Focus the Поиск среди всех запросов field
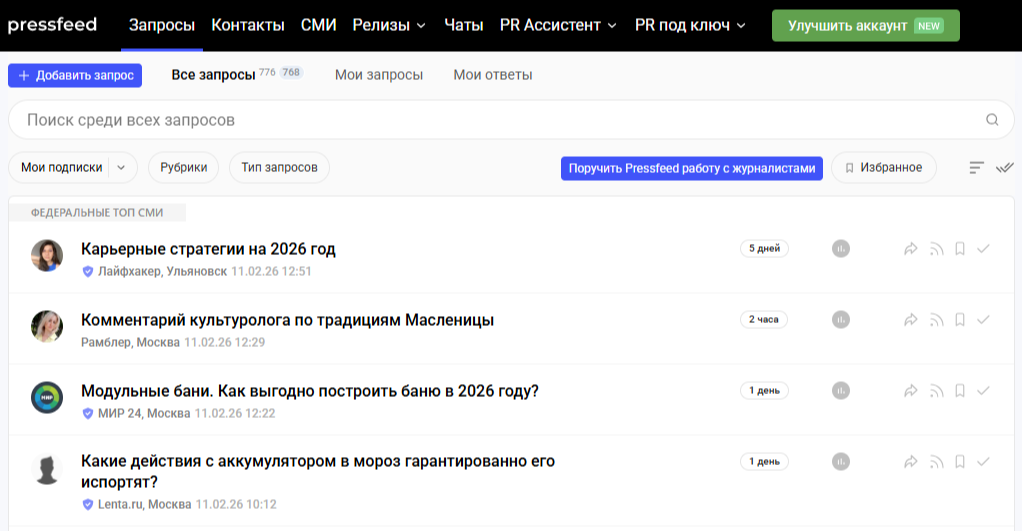The image size is (1022, 531). click(511, 120)
